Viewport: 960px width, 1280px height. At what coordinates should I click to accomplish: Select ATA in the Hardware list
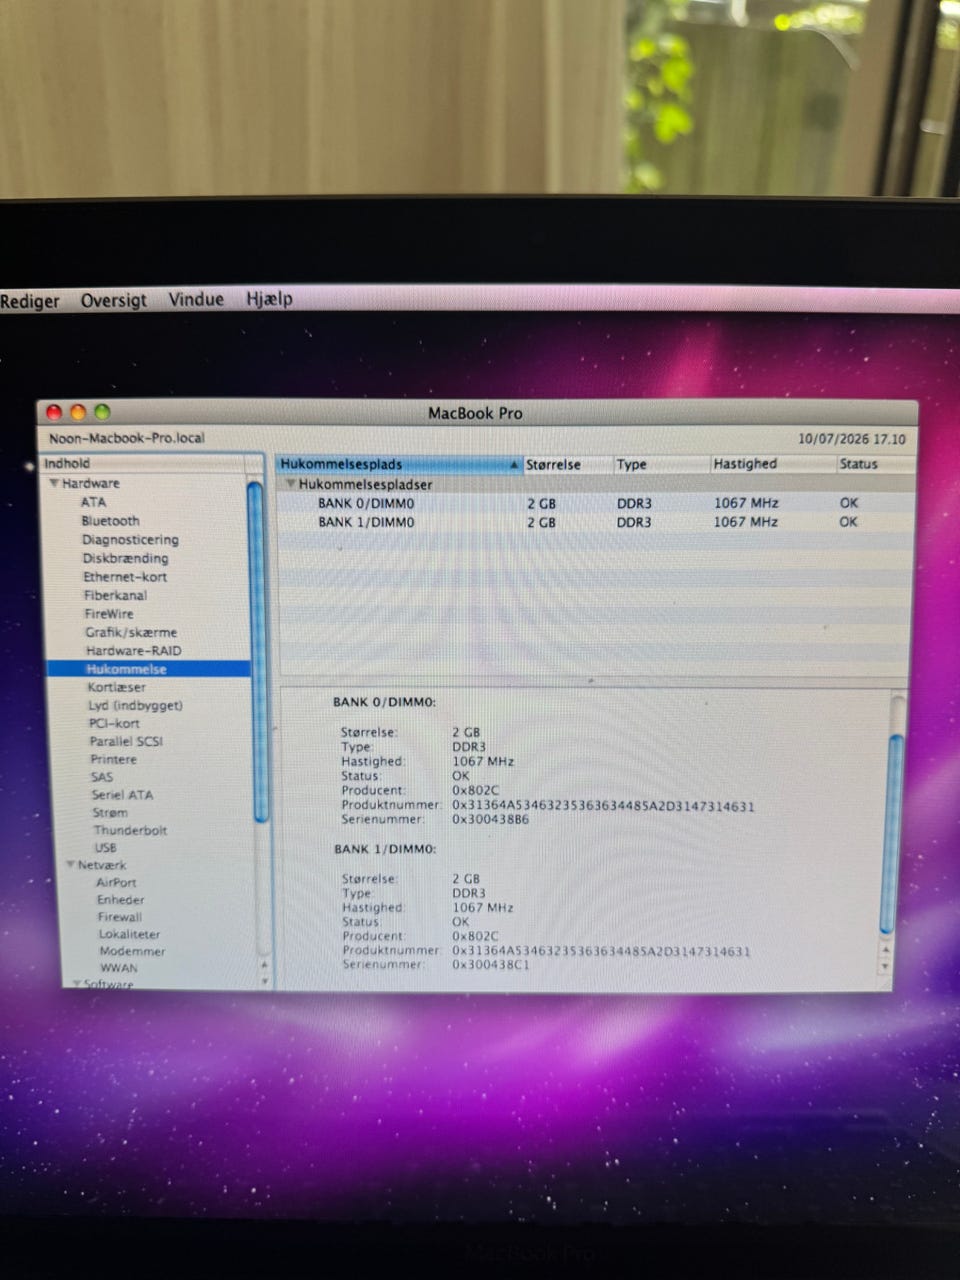pos(93,502)
